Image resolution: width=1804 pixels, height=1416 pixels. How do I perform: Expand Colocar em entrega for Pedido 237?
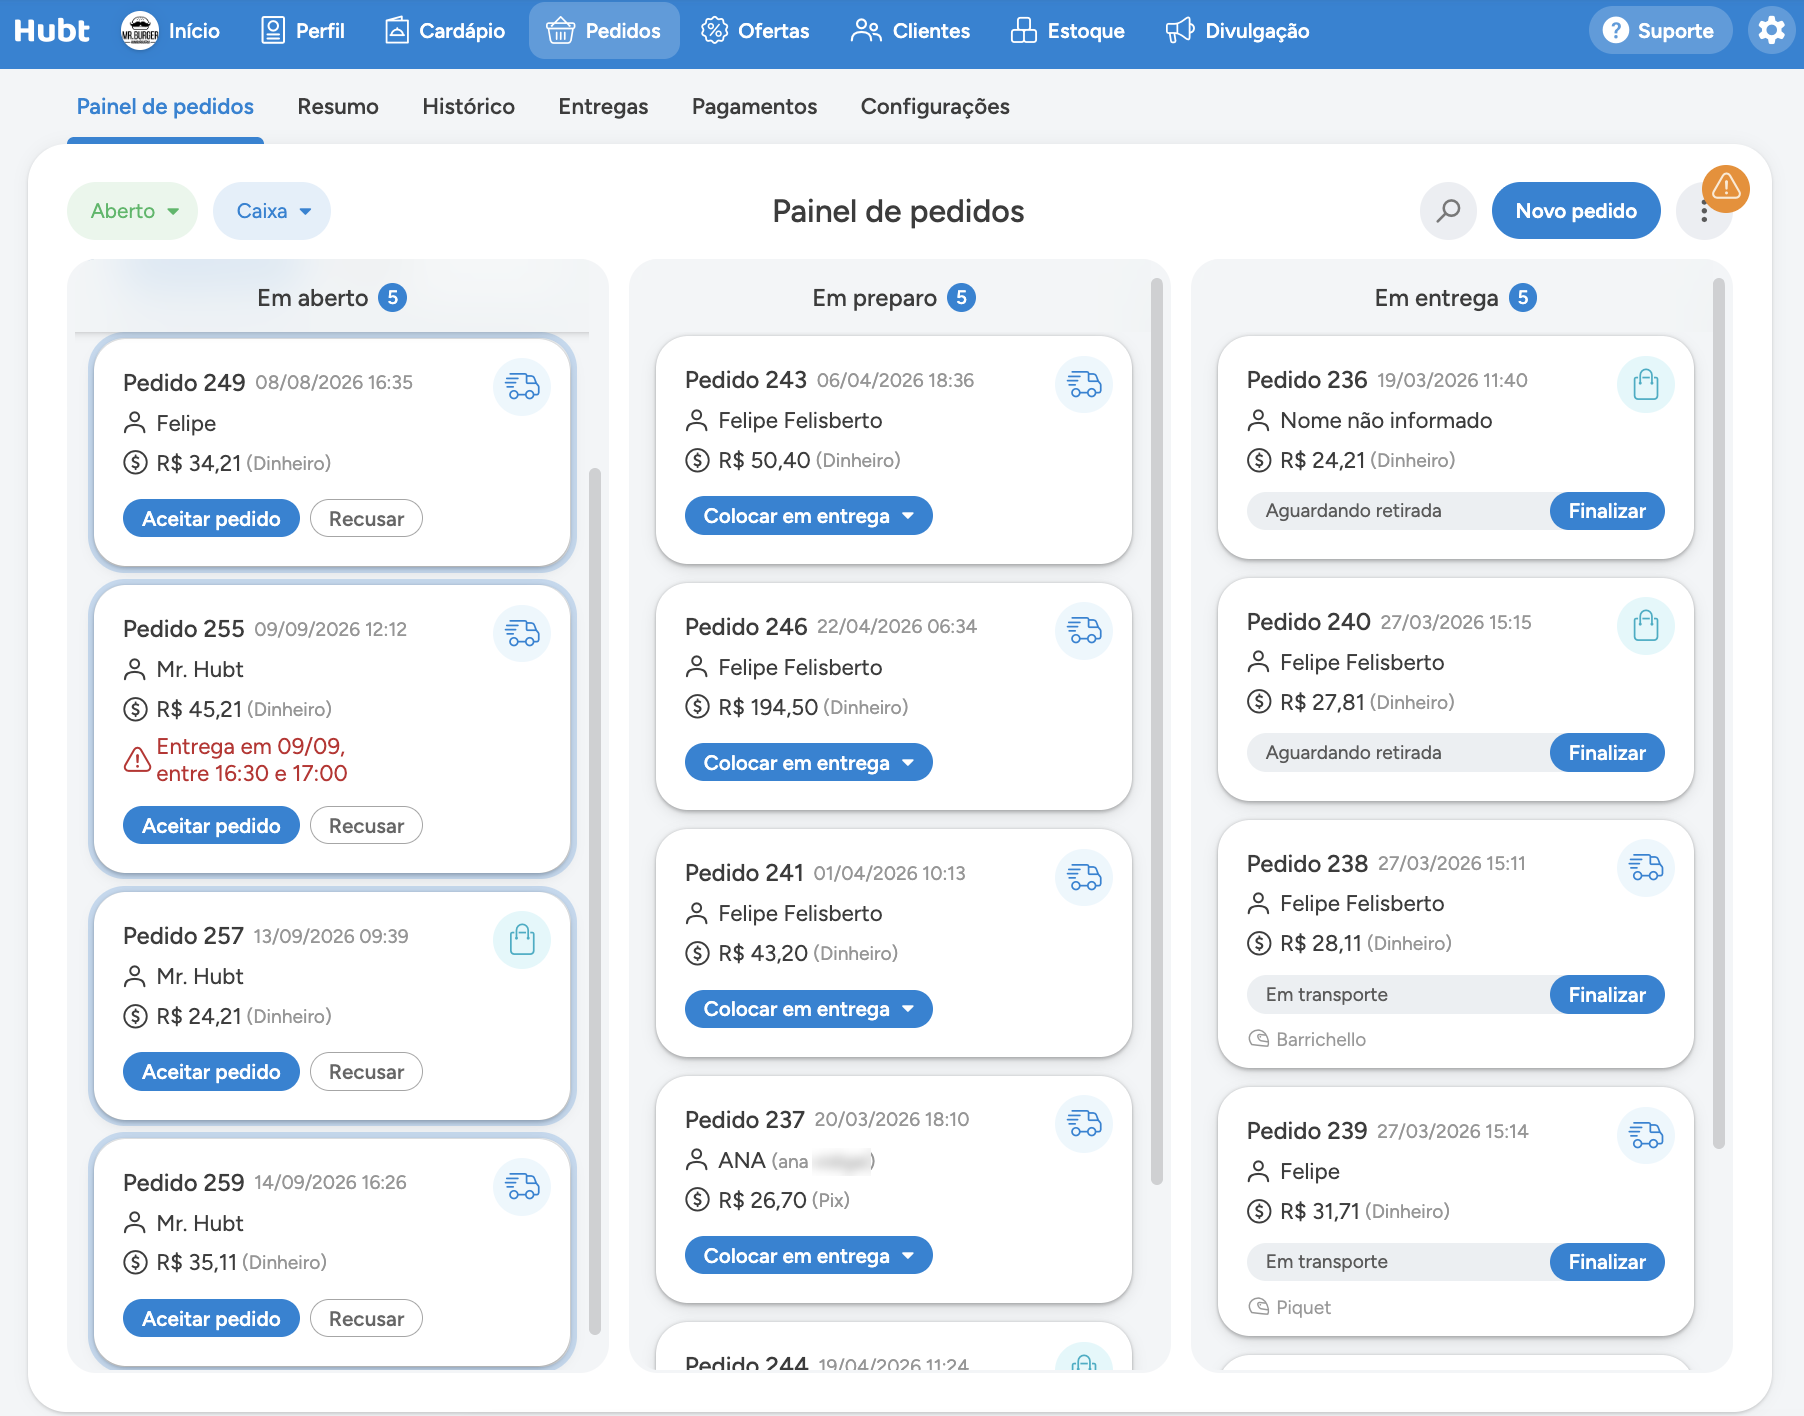point(808,1256)
